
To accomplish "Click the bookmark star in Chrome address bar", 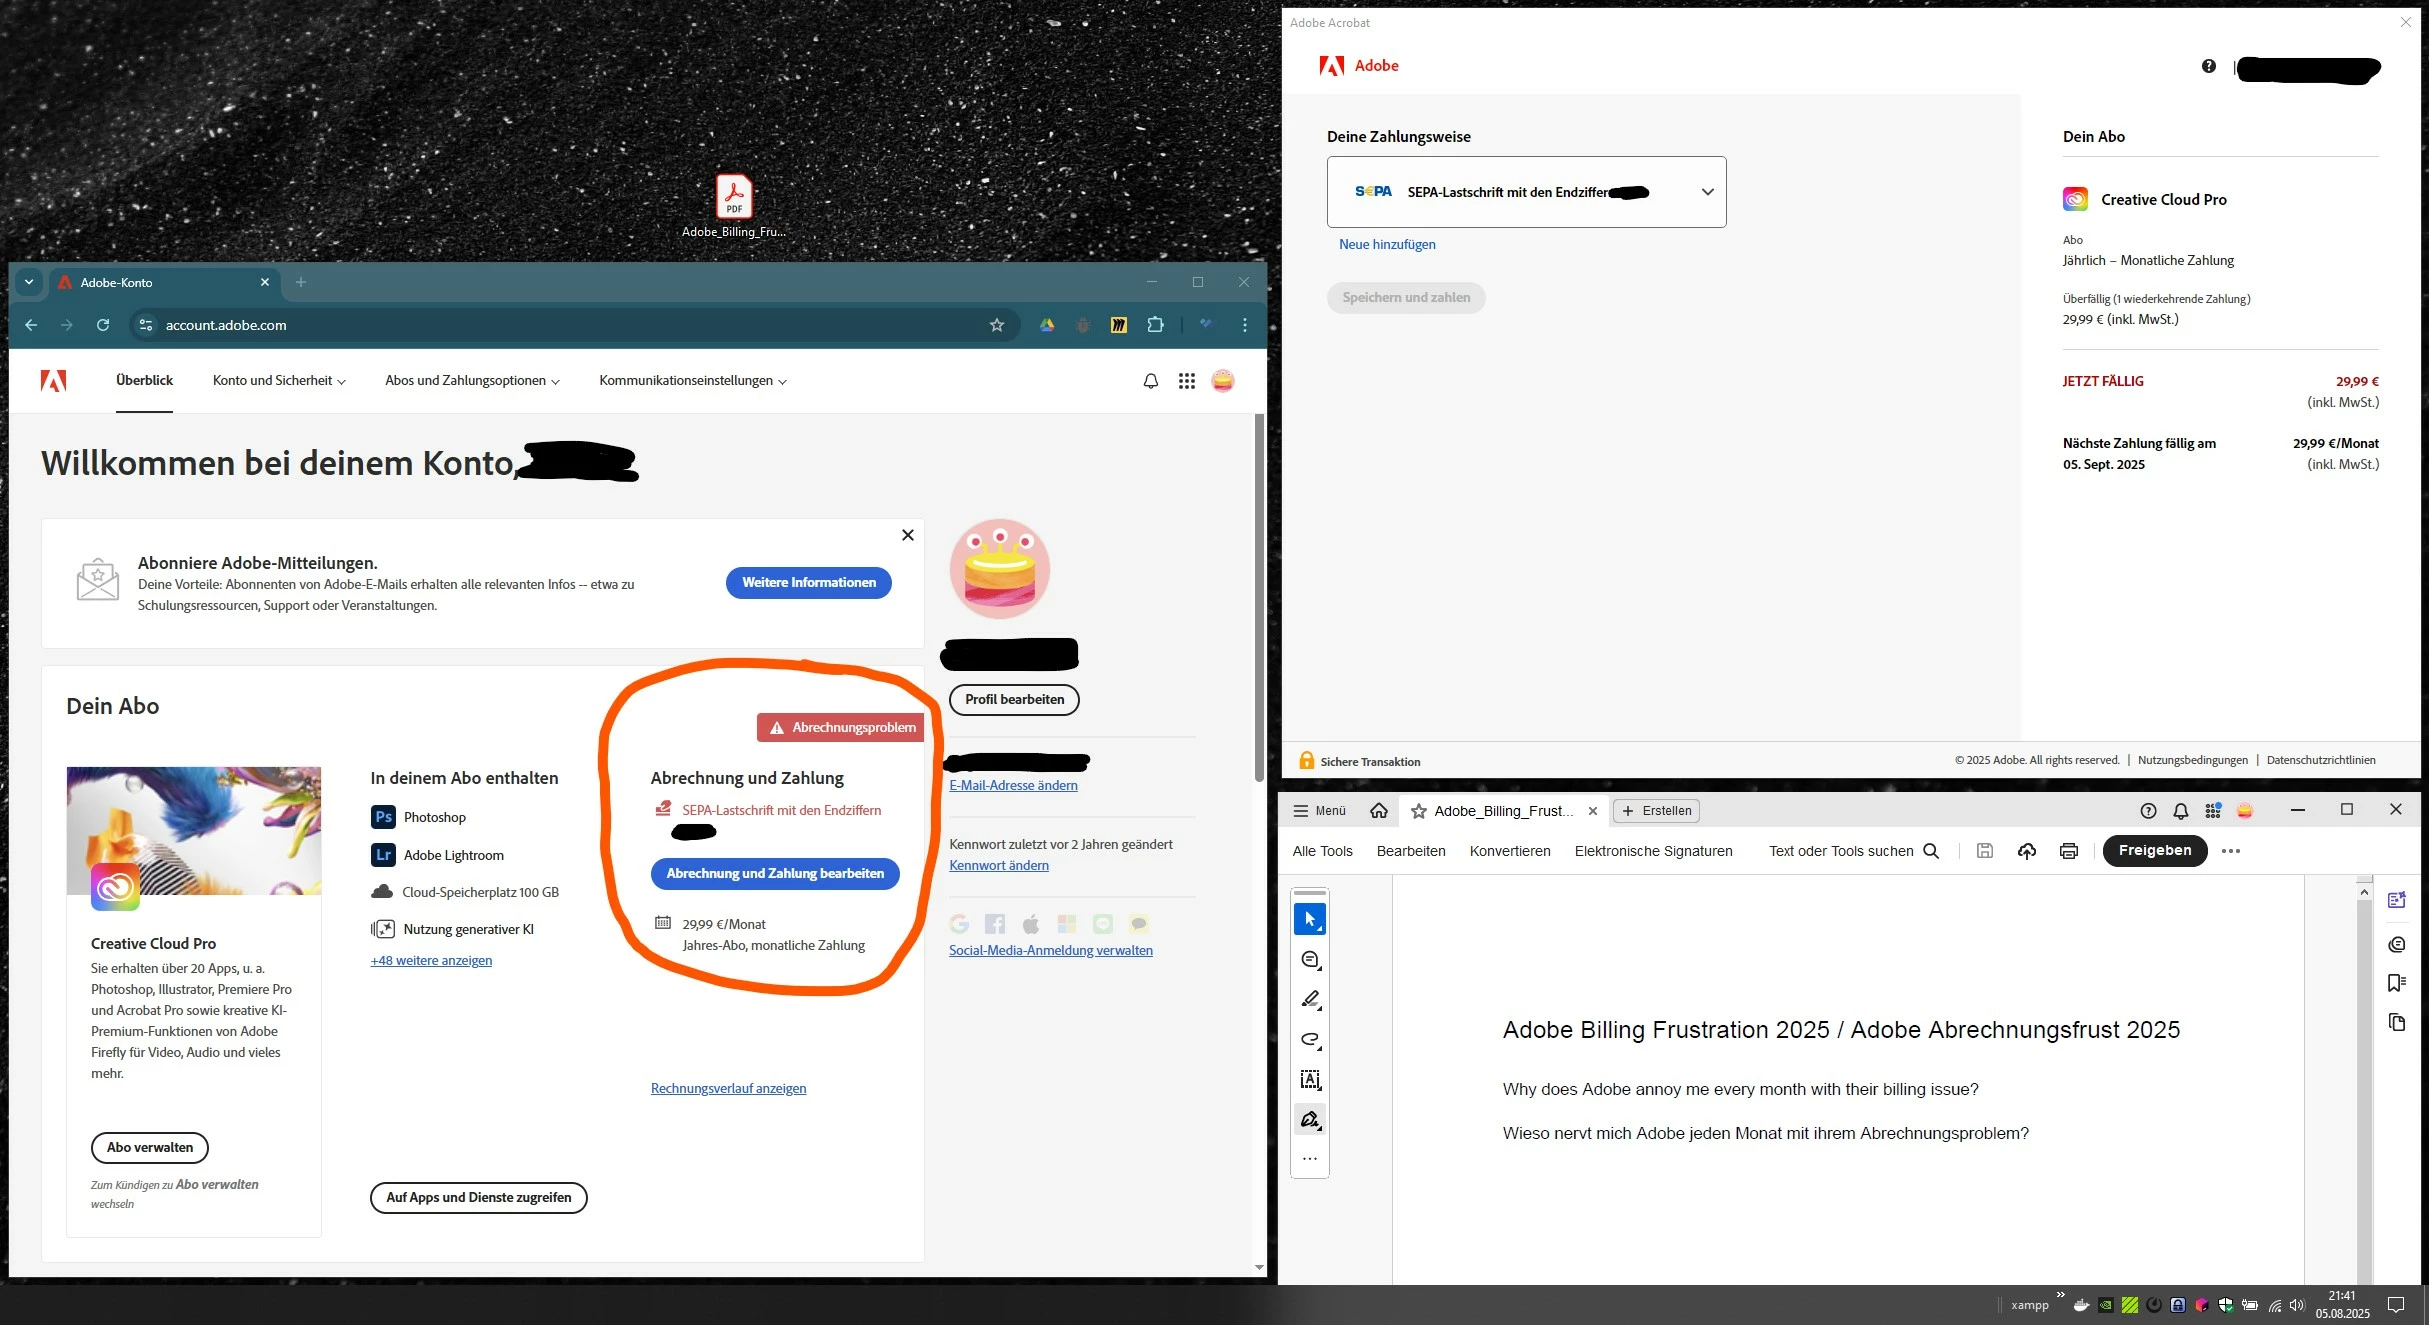I will click(996, 325).
